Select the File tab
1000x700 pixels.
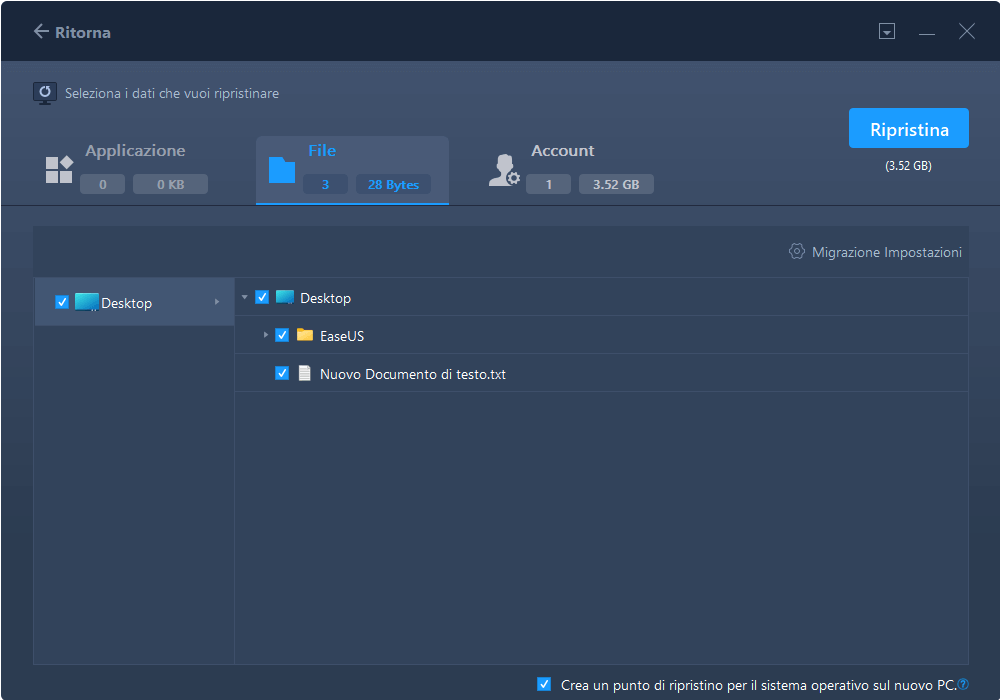point(352,170)
